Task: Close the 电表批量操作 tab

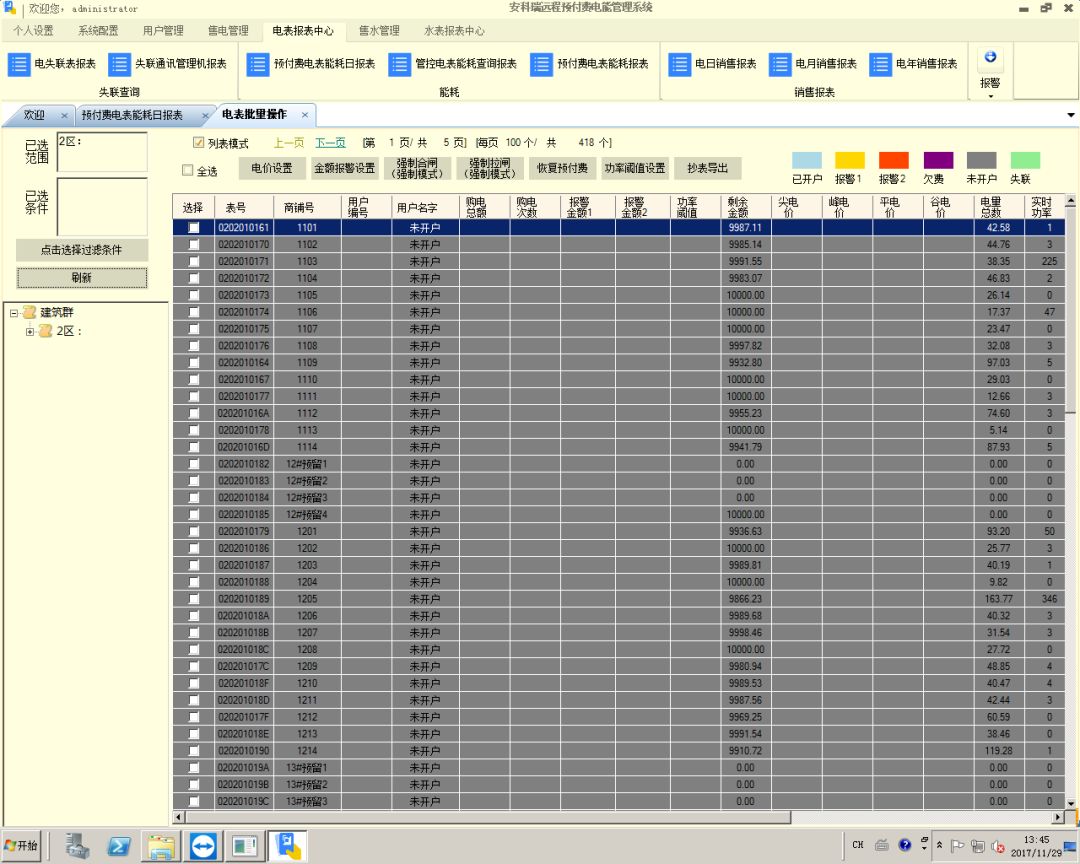Action: click(305, 114)
